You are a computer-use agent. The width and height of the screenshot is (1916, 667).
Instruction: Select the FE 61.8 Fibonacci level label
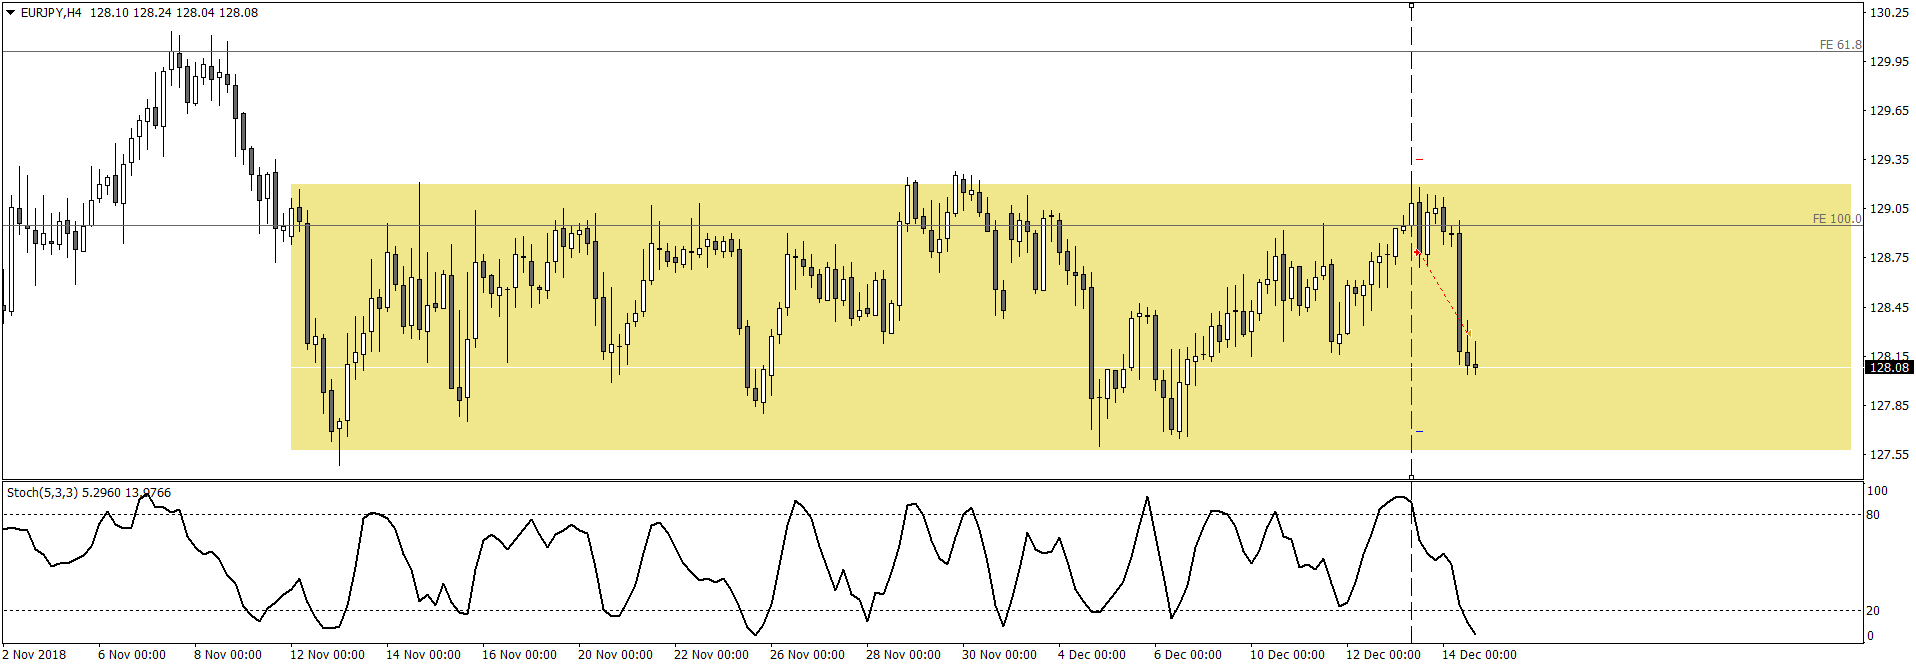[1840, 45]
